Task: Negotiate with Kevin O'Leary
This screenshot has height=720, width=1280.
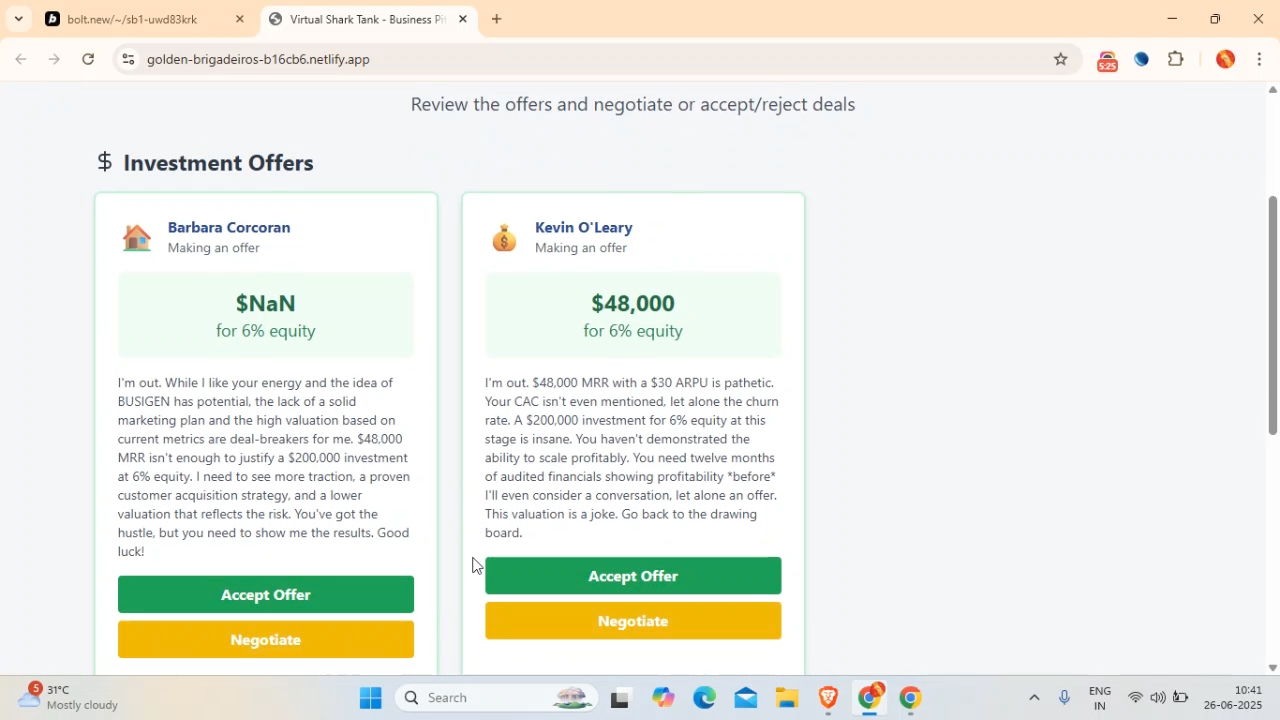Action: pos(633,621)
